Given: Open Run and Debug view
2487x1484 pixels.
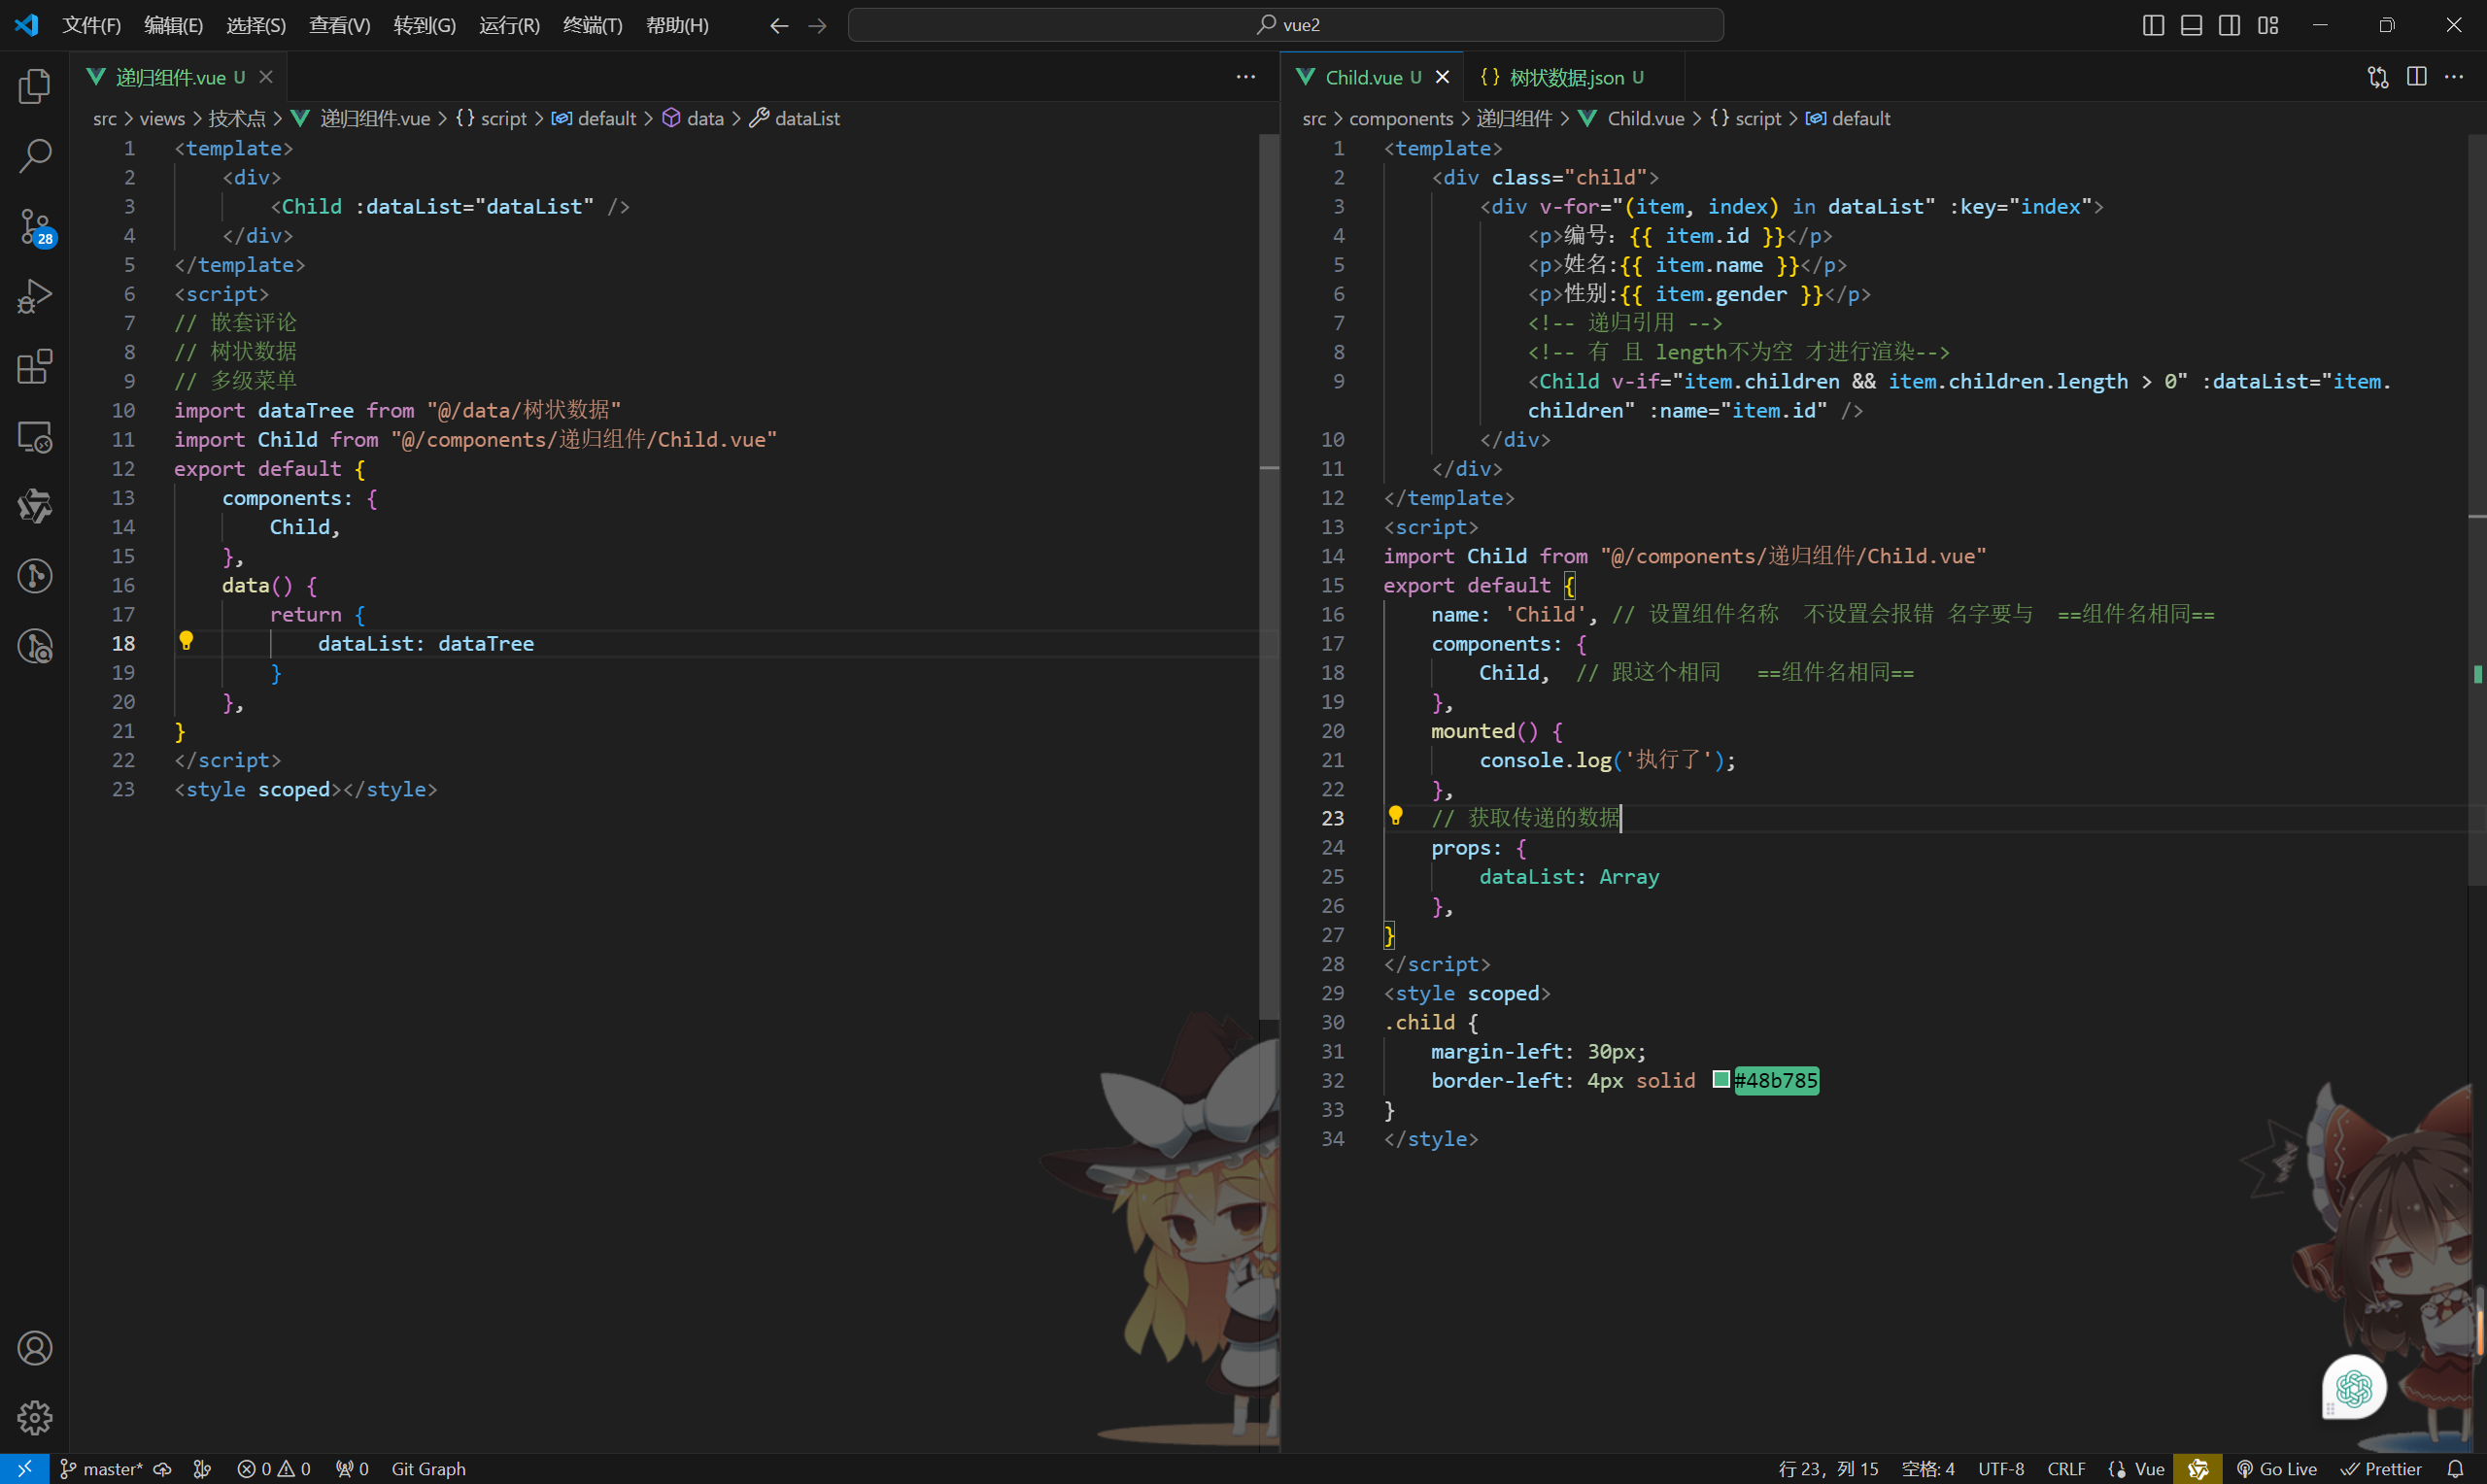Looking at the screenshot, I should tap(35, 297).
